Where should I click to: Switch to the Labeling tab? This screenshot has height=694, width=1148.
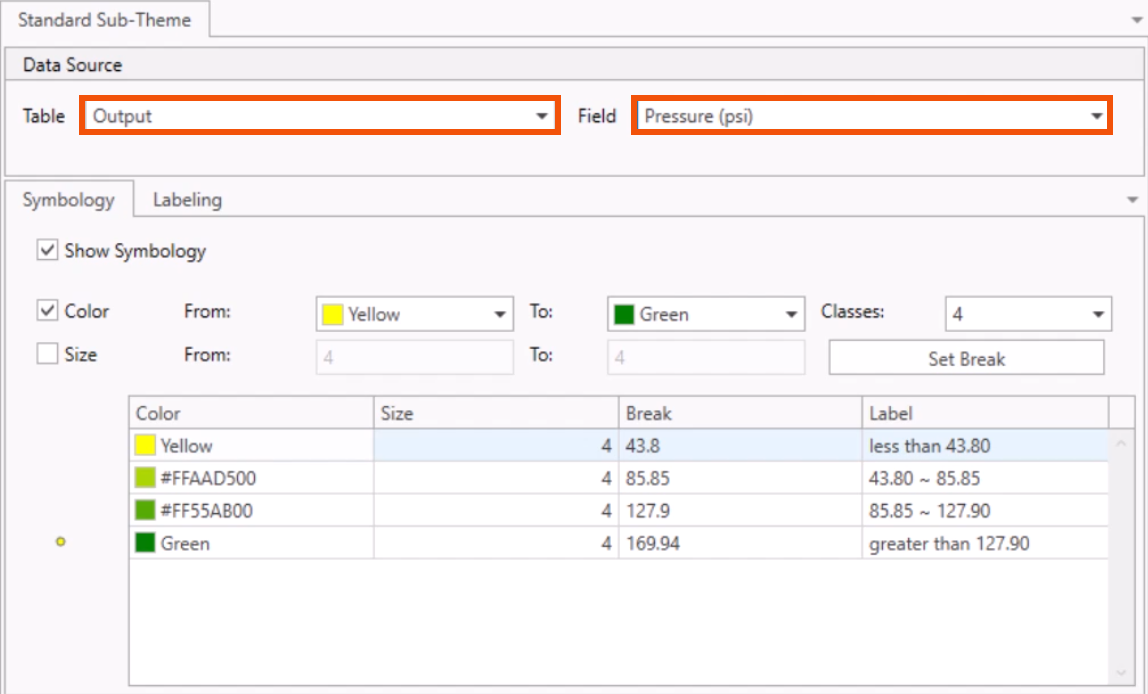point(187,200)
